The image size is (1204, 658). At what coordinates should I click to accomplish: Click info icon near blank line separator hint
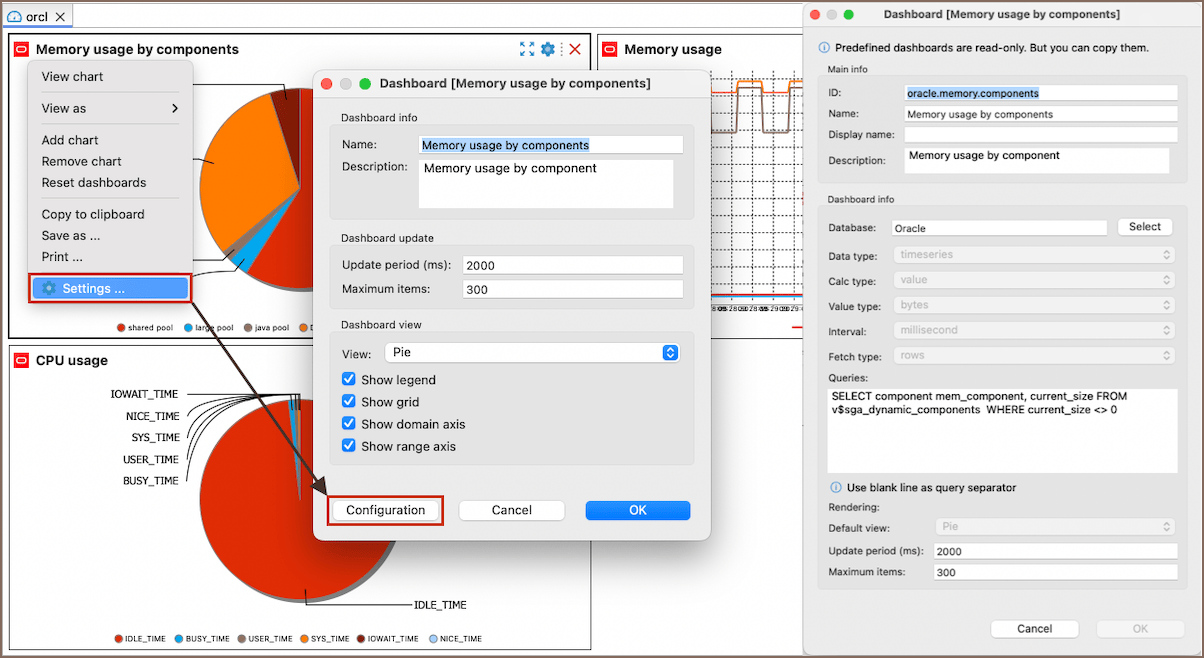pyautogui.click(x=836, y=488)
